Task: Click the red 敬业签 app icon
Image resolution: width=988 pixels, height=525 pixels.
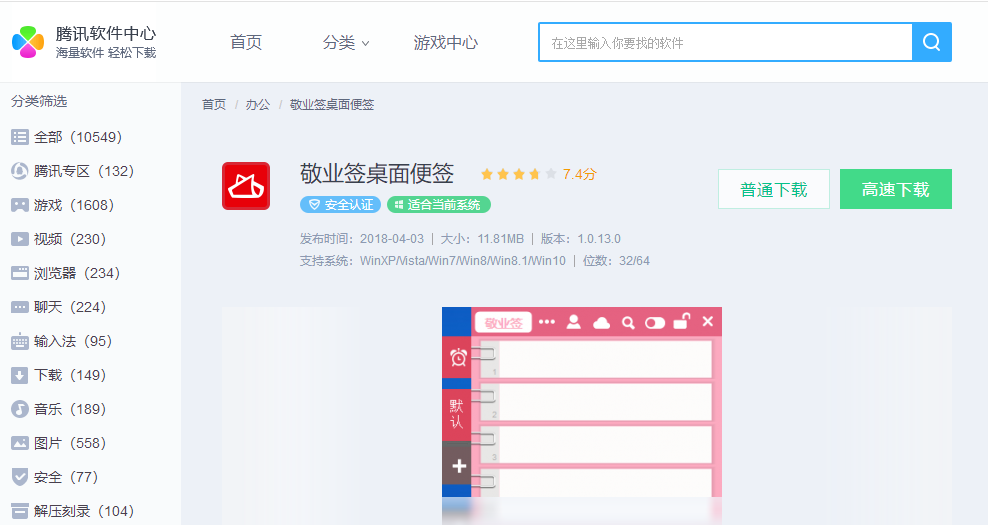Action: point(246,186)
